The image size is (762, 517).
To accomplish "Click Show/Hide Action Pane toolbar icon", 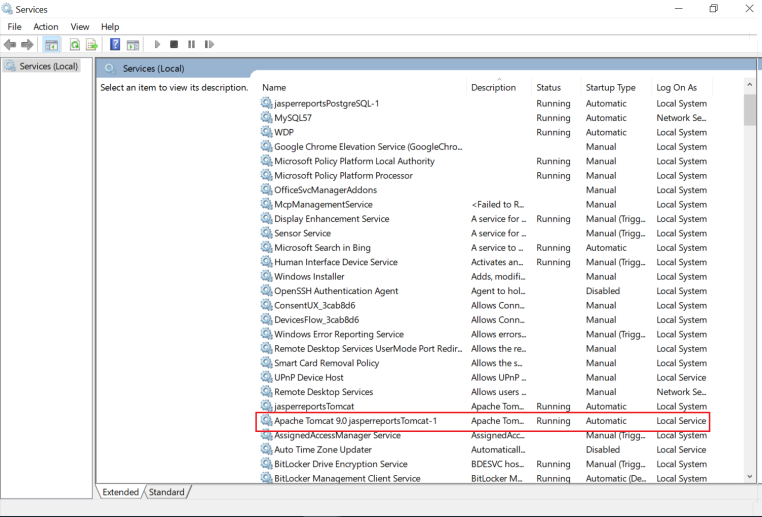I will [x=133, y=45].
